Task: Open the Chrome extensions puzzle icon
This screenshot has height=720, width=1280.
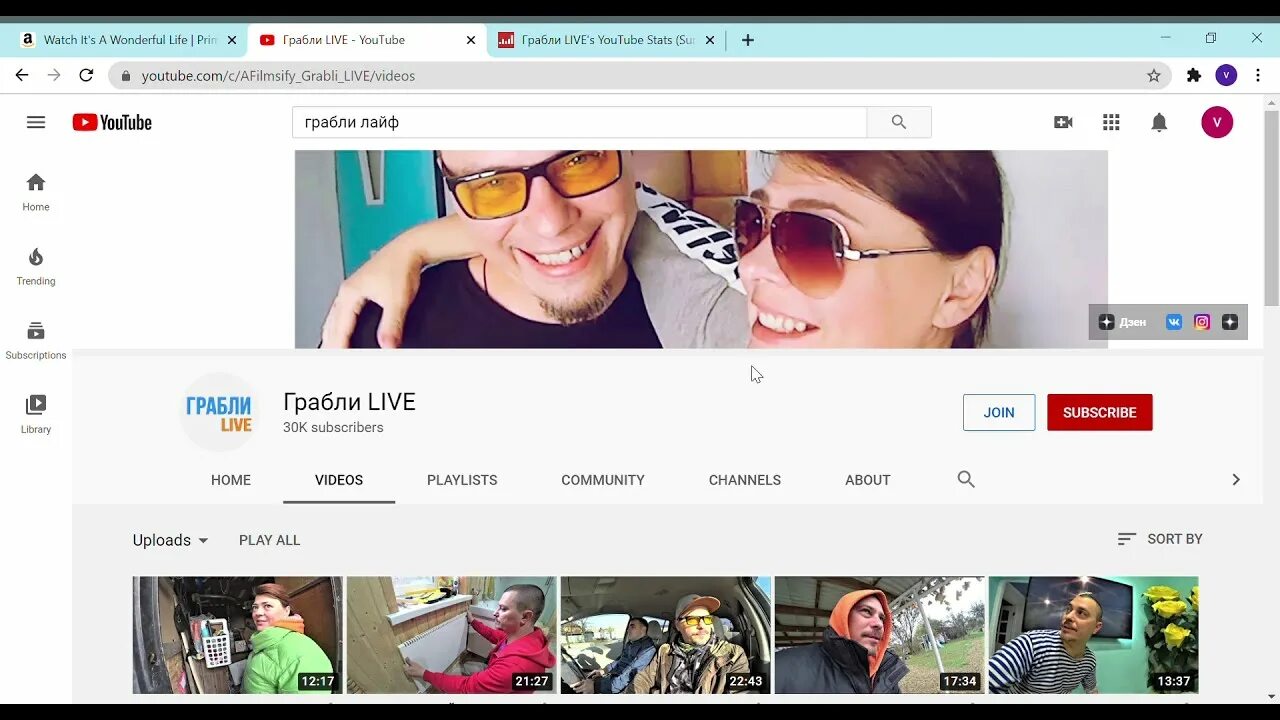Action: tap(1193, 75)
